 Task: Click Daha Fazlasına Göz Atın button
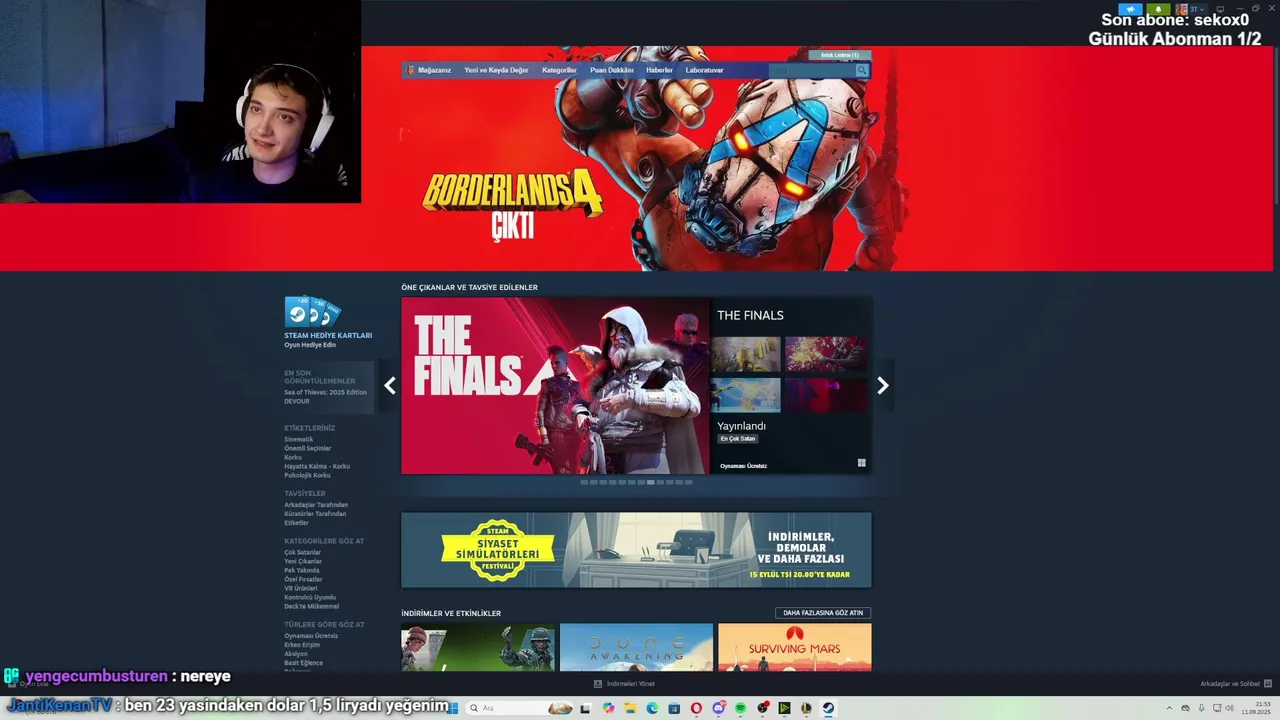(x=823, y=613)
